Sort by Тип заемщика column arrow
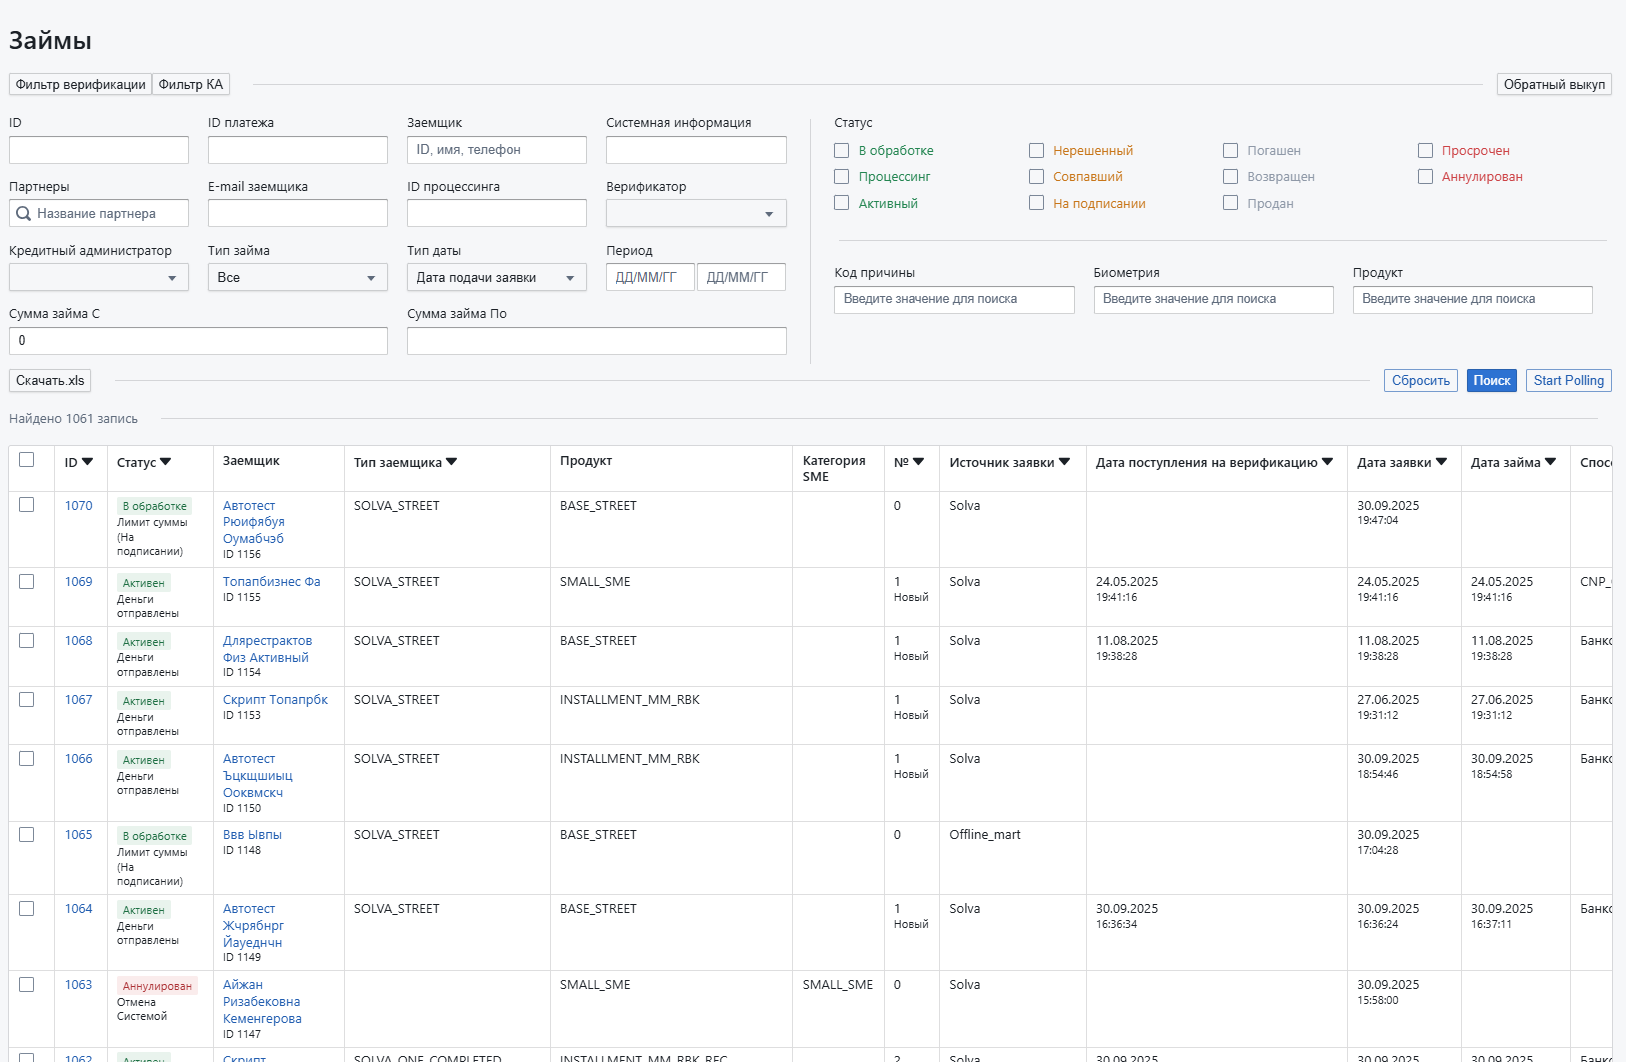The height and width of the screenshot is (1062, 1626). click(452, 462)
